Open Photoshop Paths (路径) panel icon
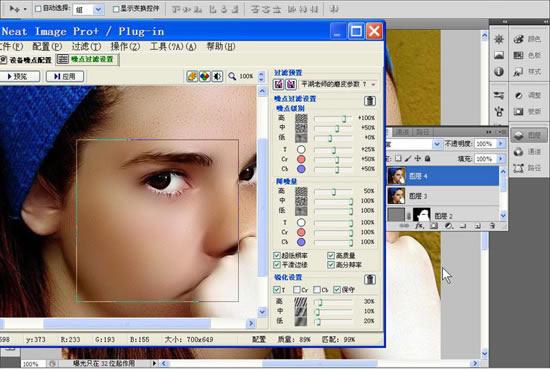550x369 pixels. 519,168
